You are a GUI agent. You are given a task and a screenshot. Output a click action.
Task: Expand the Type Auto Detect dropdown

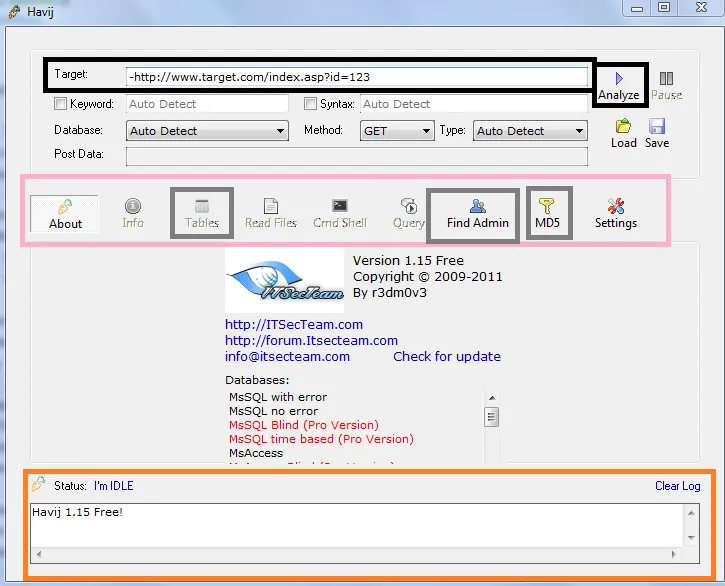tap(530, 131)
